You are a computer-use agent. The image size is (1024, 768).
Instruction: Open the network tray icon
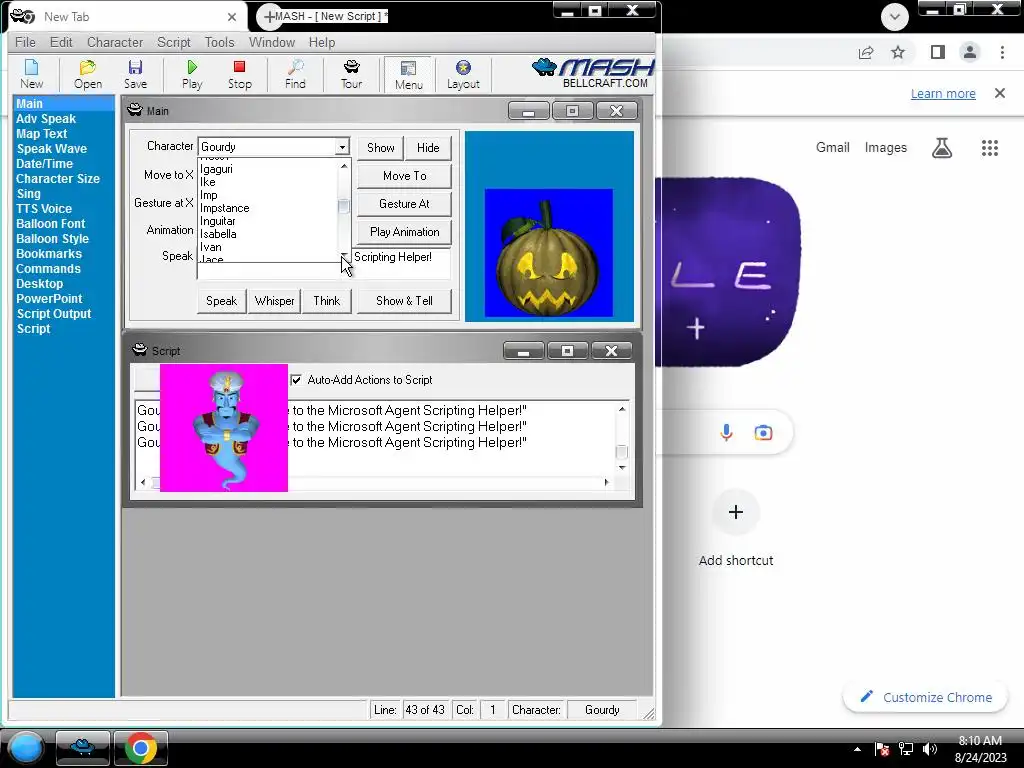(906, 749)
